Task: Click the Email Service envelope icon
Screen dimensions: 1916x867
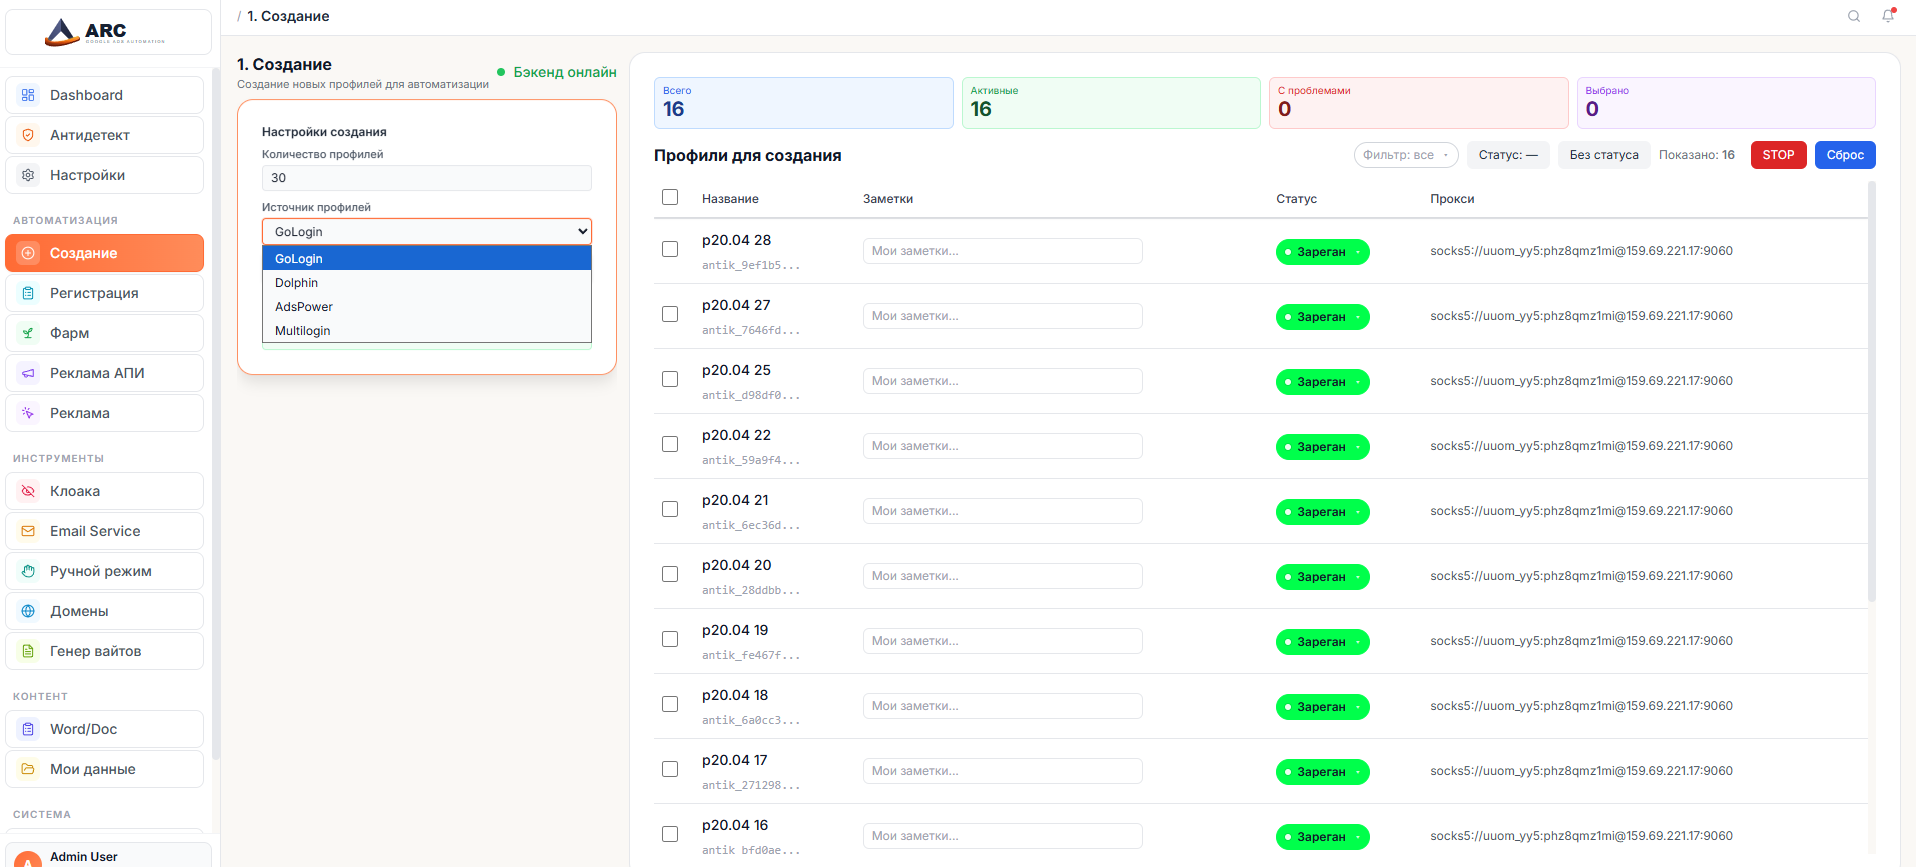Action: click(x=28, y=531)
